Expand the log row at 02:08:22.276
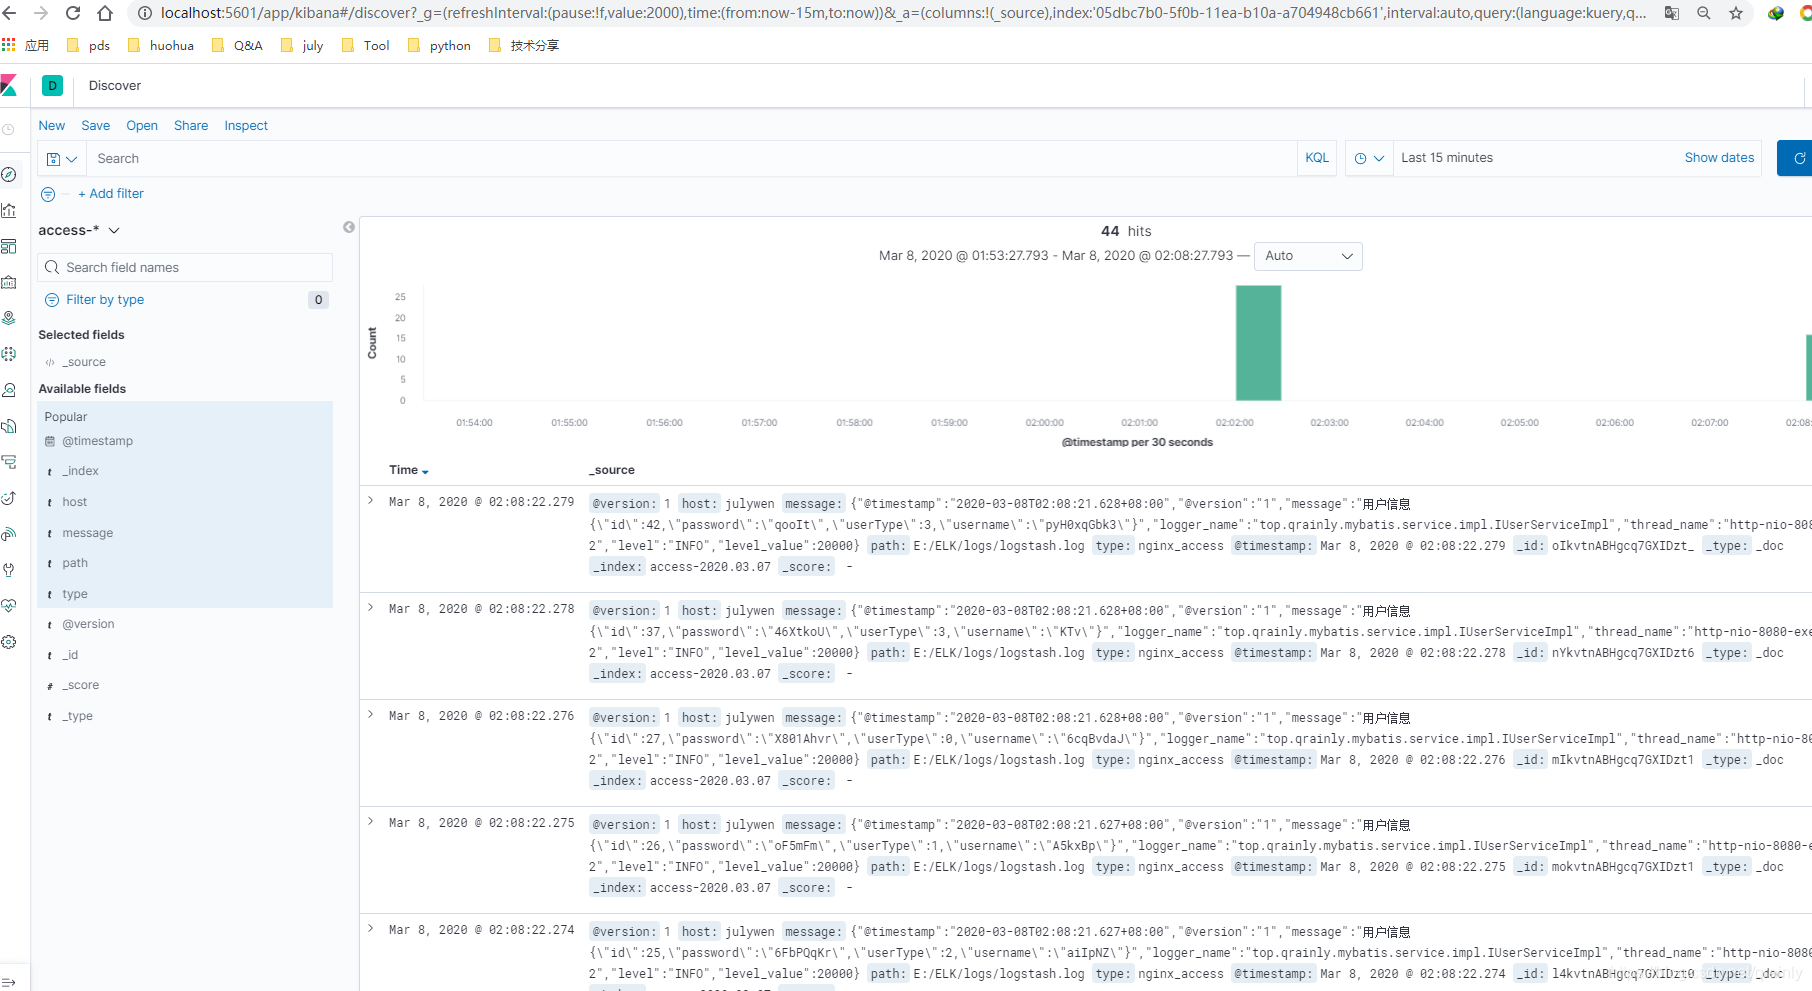This screenshot has width=1812, height=991. click(x=371, y=715)
